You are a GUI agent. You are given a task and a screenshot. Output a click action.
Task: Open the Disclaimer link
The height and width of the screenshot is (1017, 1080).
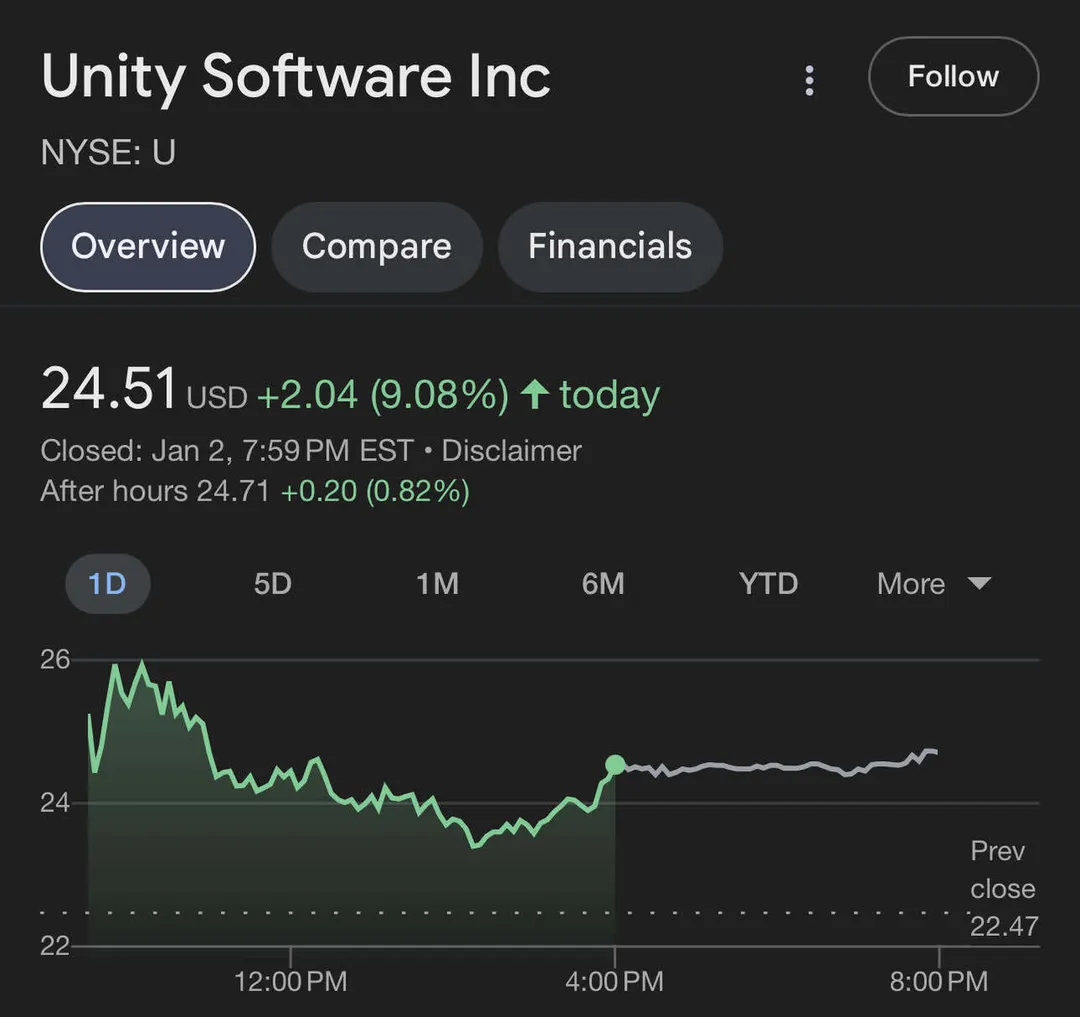(511, 451)
